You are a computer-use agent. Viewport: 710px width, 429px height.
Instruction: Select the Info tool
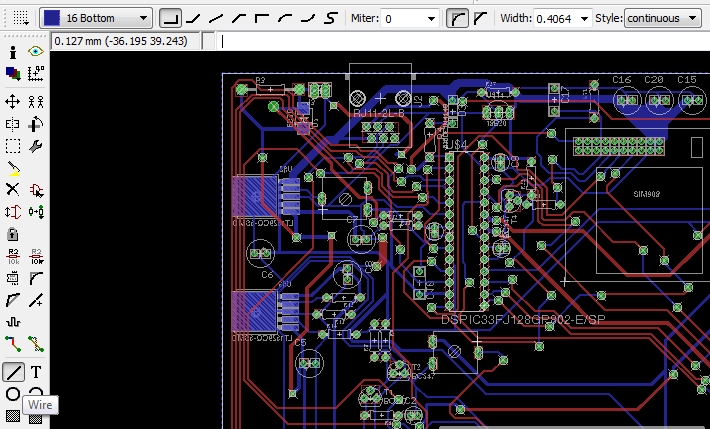click(x=13, y=51)
